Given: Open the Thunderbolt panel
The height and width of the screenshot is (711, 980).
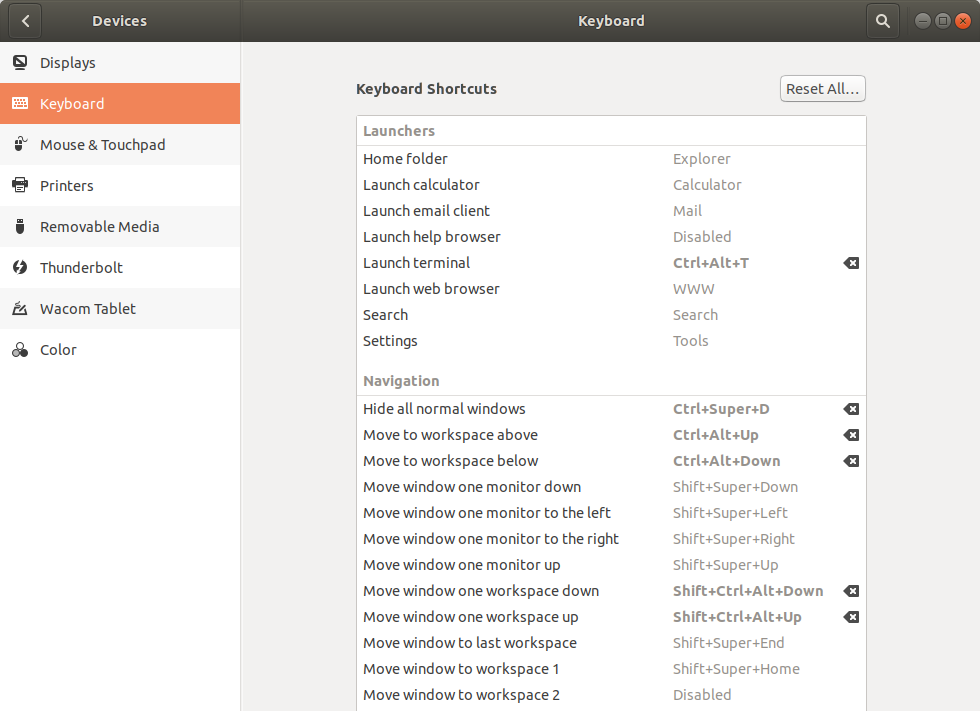Looking at the screenshot, I should coord(120,267).
